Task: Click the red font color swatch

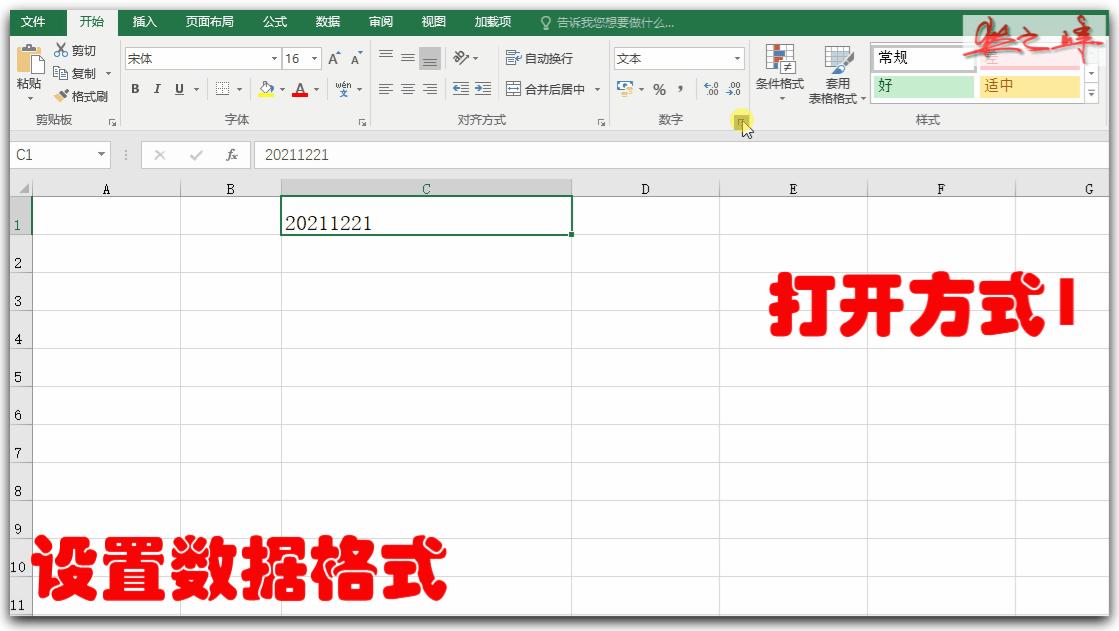Action: tap(299, 93)
